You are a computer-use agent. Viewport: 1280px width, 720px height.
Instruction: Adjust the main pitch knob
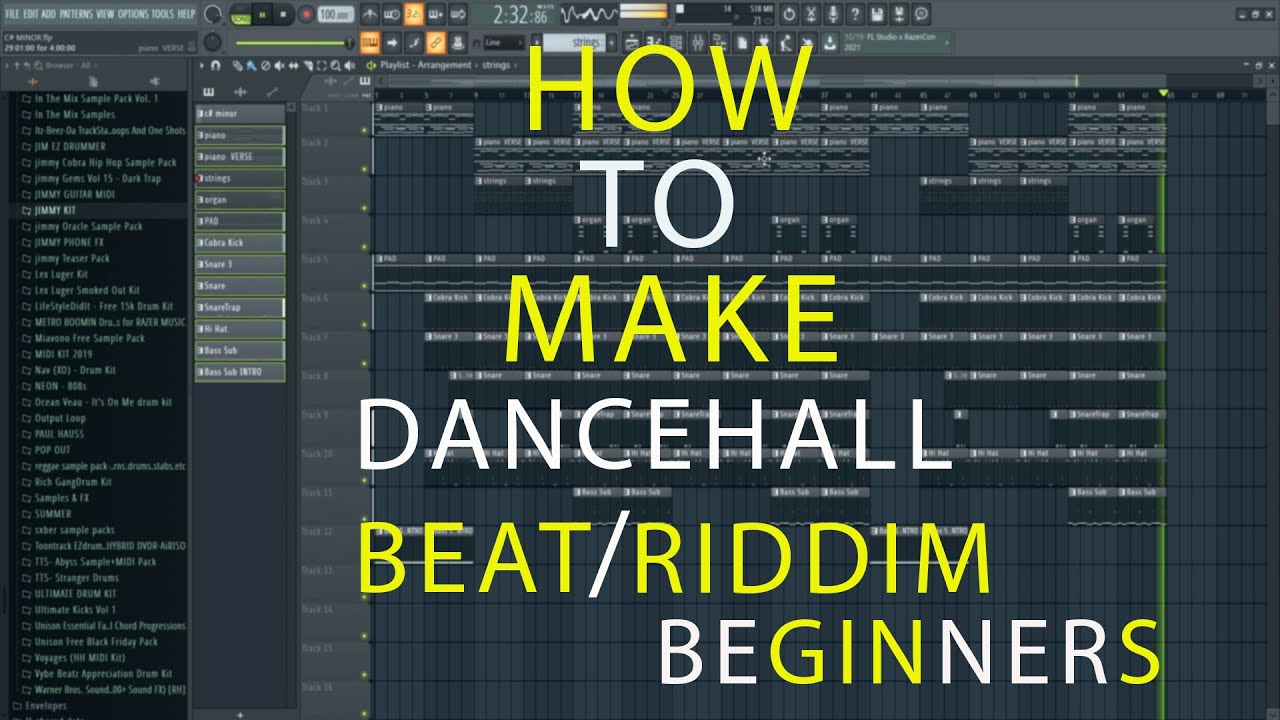click(212, 43)
